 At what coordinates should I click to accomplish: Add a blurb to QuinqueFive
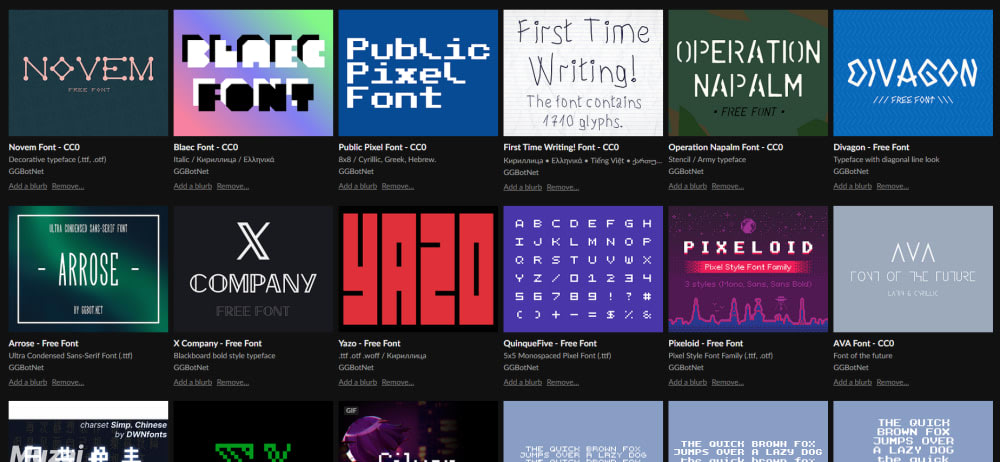pos(522,382)
